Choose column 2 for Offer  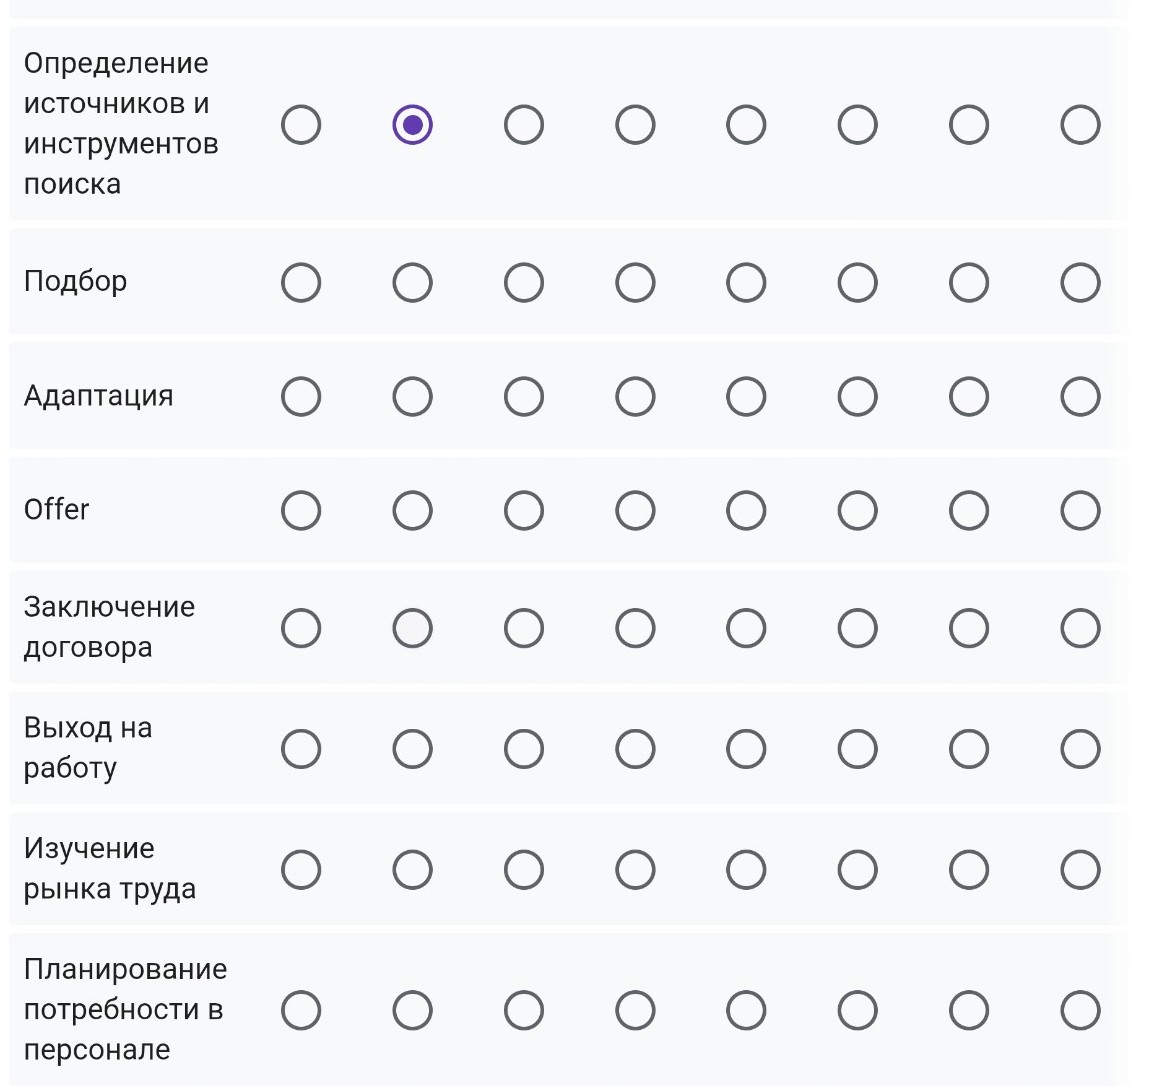[x=413, y=509]
